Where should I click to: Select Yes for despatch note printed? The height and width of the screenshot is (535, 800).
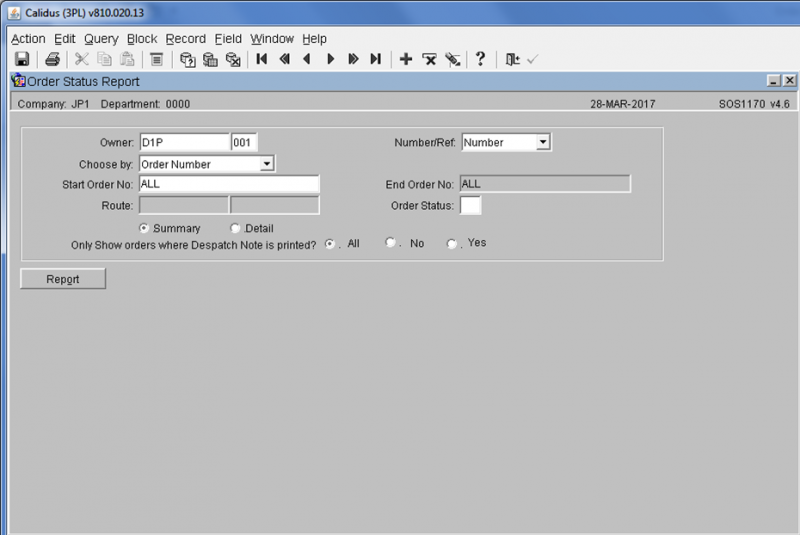tap(452, 244)
